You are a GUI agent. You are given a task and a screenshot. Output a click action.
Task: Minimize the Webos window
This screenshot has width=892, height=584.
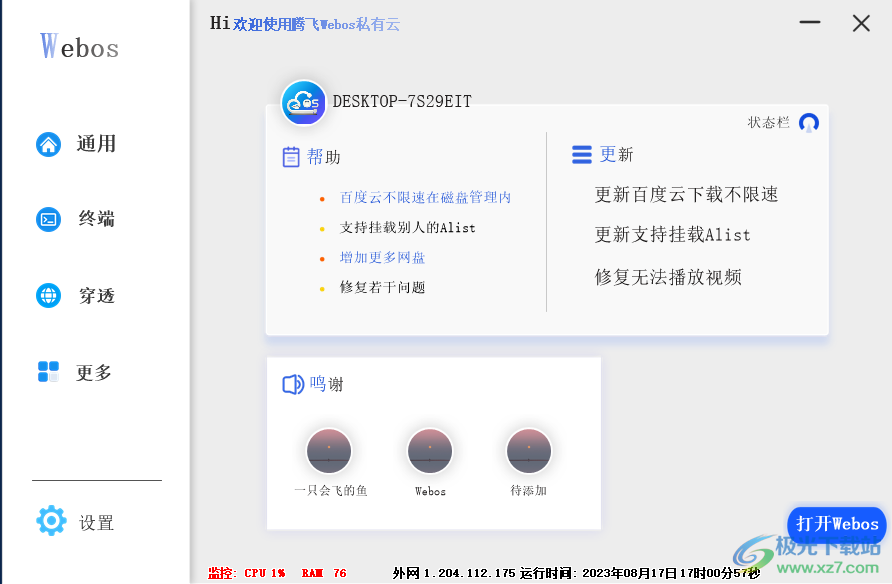click(x=810, y=23)
